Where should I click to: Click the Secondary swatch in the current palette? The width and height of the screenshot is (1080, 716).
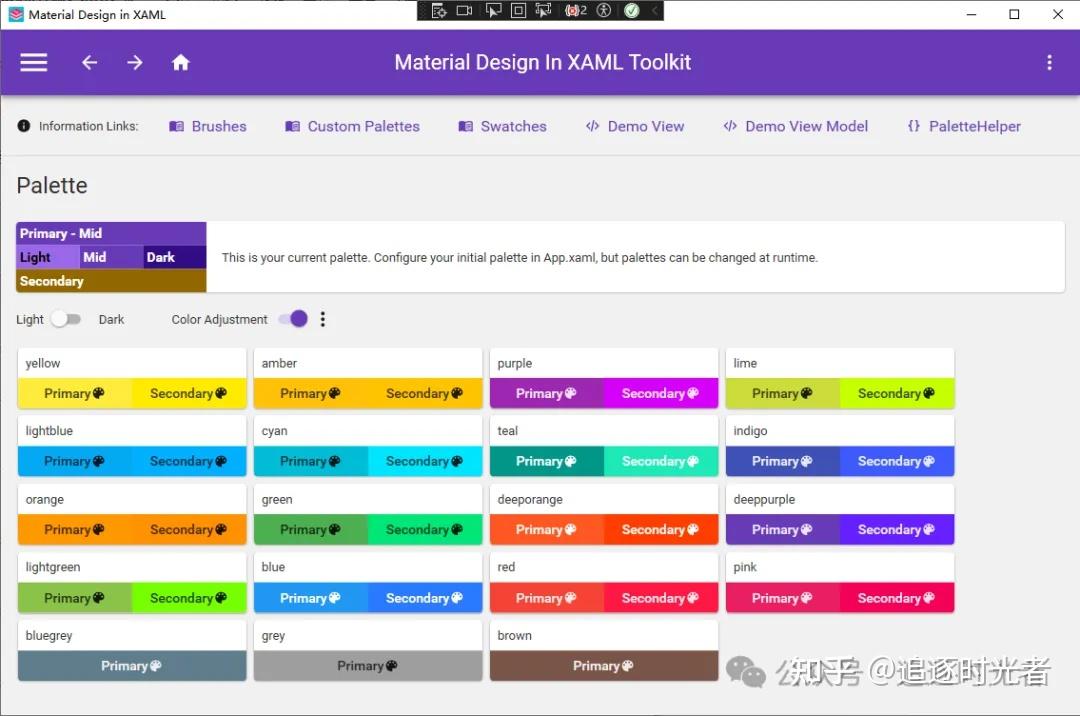point(110,281)
